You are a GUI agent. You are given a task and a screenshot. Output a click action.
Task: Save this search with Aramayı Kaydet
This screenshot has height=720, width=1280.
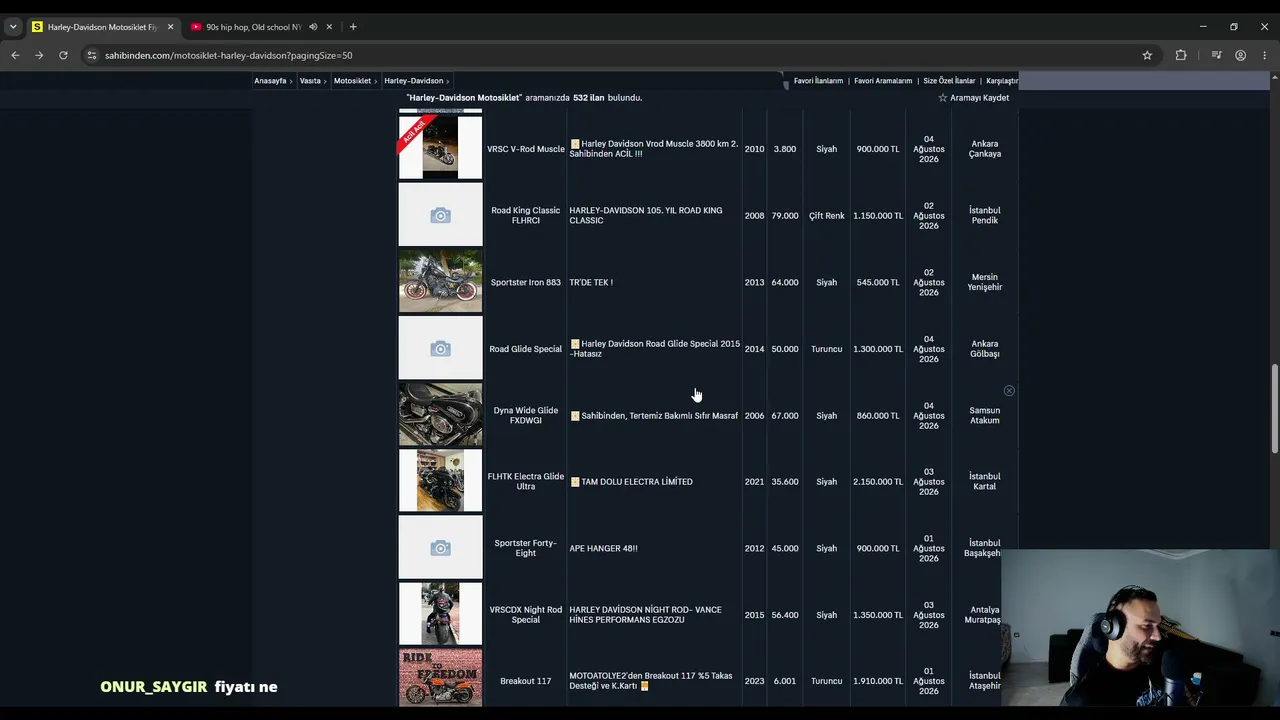coord(979,98)
